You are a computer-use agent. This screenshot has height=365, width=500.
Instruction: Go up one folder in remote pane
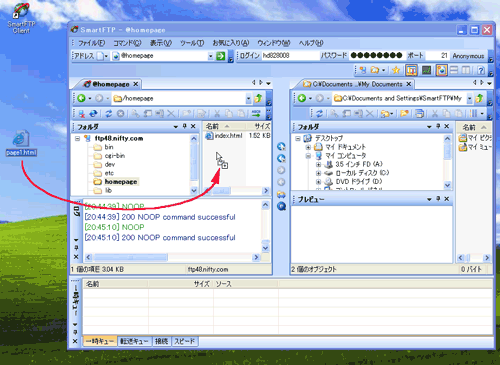258,98
